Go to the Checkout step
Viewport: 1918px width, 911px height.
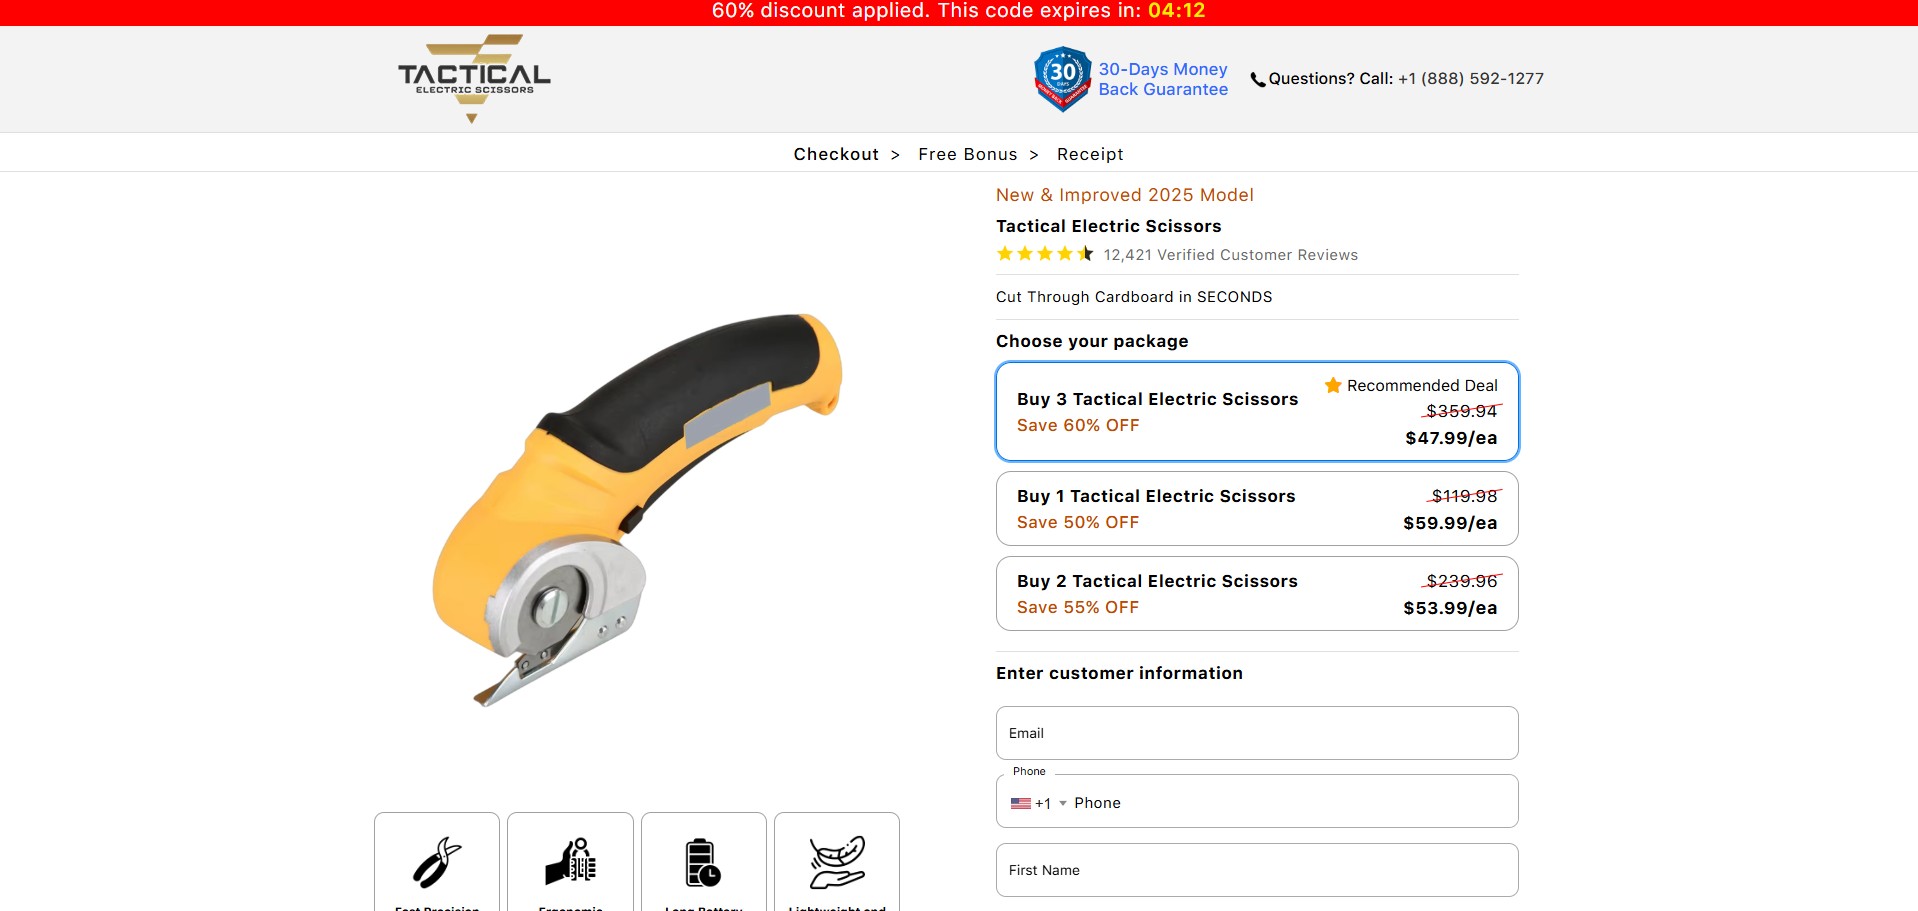(836, 154)
